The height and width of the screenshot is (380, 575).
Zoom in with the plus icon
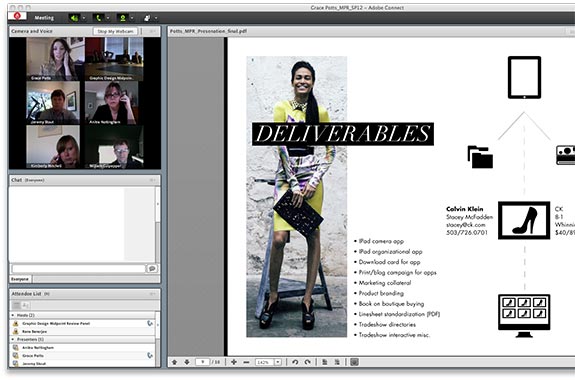pyautogui.click(x=234, y=362)
